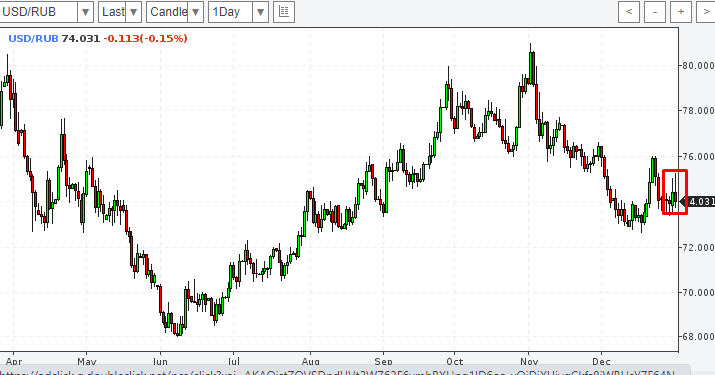The image size is (715, 375).
Task: Click the 76.000 price axis label
Action: (698, 156)
